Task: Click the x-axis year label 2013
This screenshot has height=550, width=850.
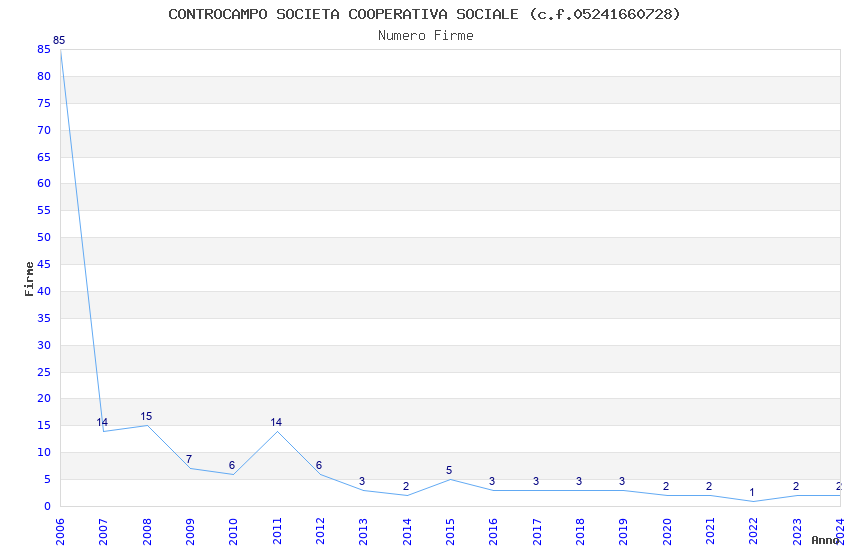Action: [363, 532]
